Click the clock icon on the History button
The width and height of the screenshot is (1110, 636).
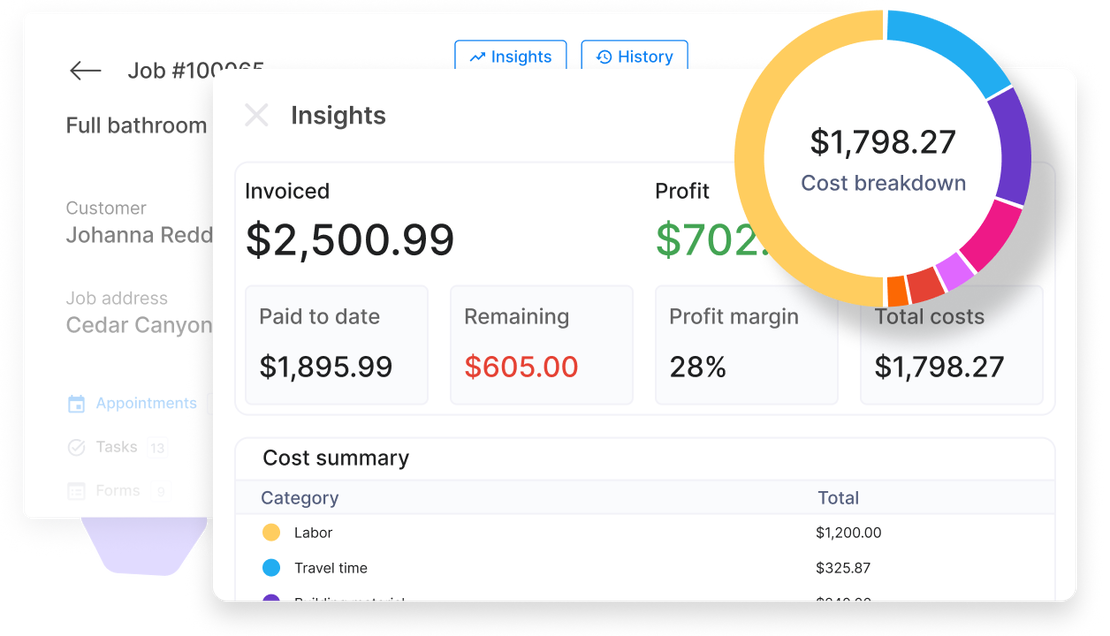pyautogui.click(x=603, y=56)
